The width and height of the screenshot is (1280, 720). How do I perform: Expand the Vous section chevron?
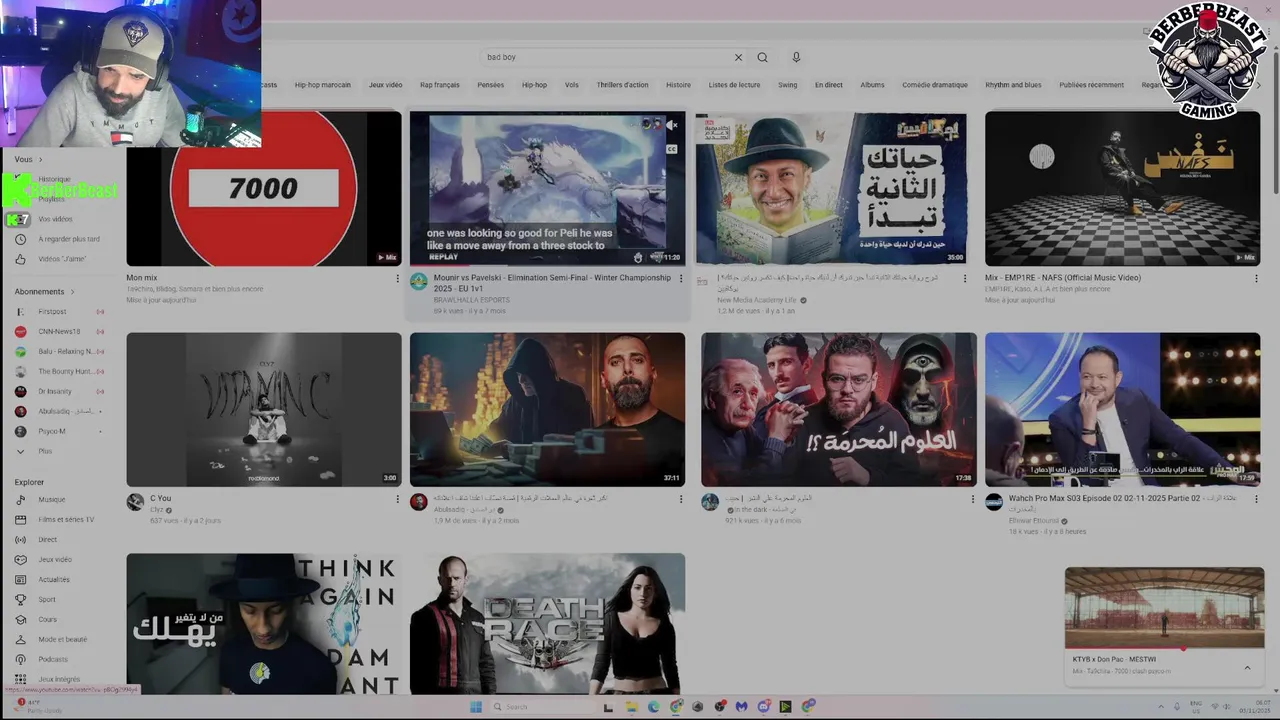tap(40, 159)
